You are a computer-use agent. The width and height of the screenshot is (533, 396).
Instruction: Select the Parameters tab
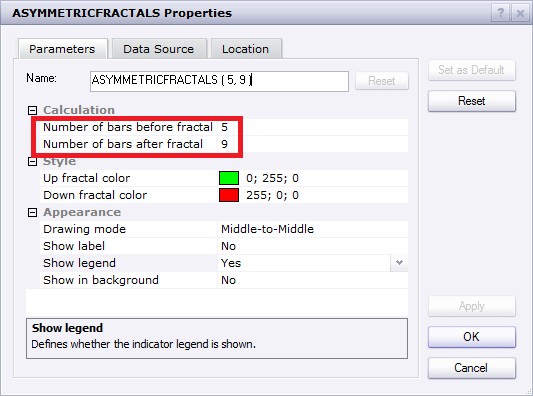click(x=62, y=49)
